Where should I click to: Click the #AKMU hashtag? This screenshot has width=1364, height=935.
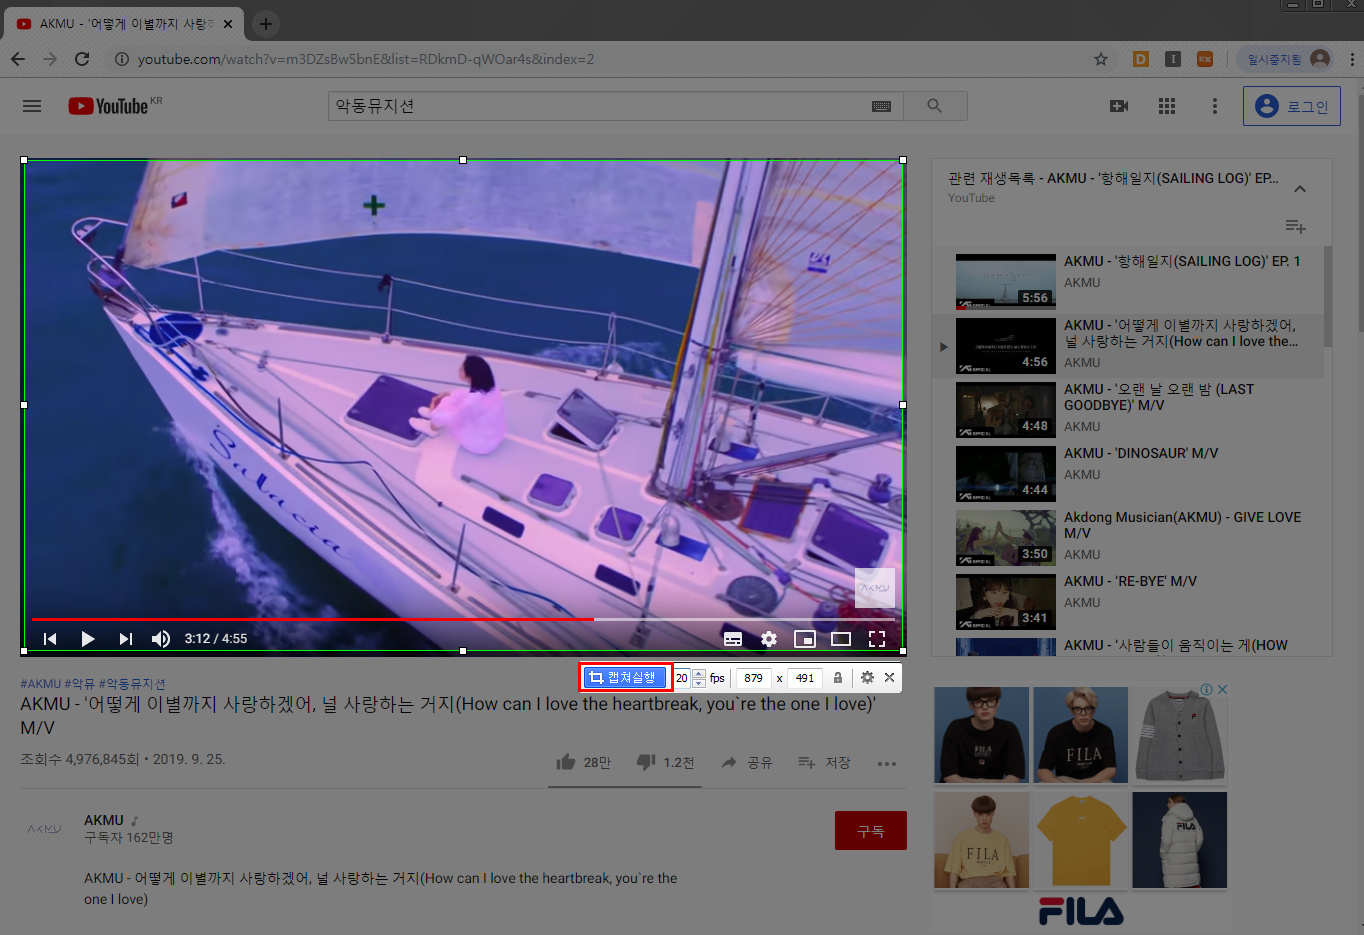click(x=41, y=684)
